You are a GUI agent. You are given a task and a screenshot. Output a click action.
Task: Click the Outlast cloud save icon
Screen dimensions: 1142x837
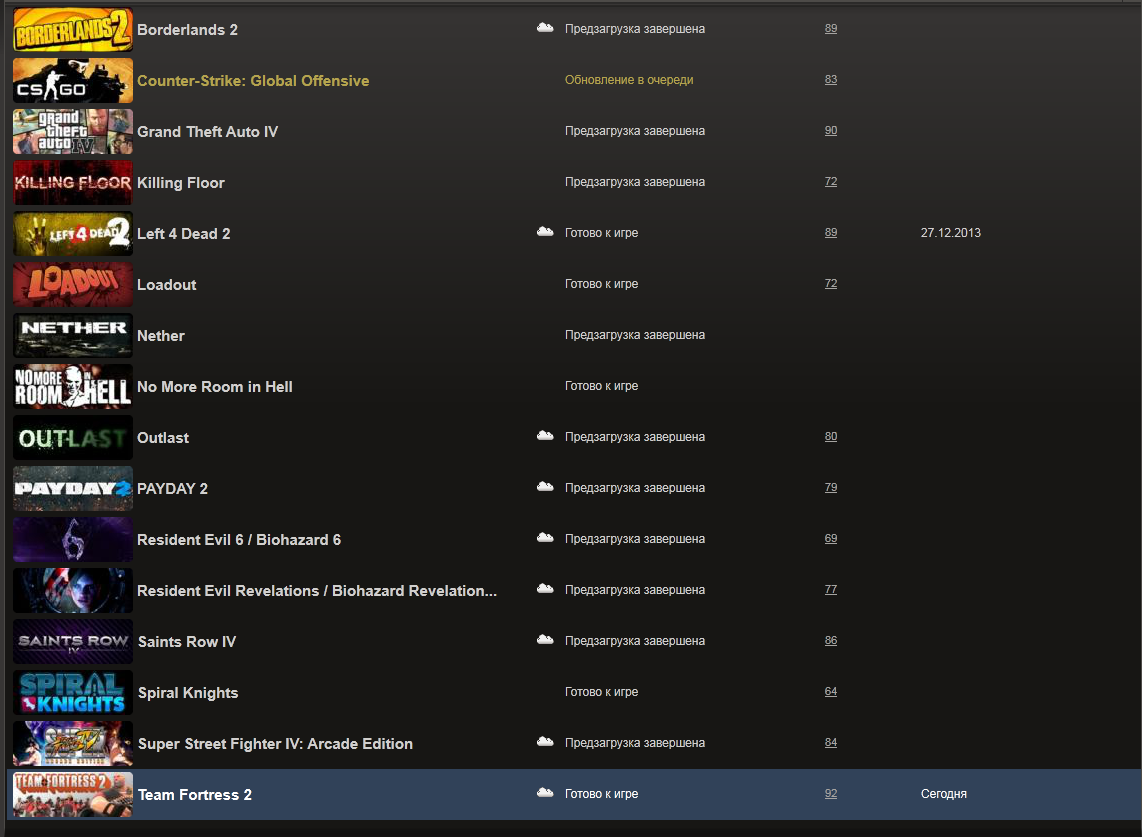pyautogui.click(x=545, y=436)
